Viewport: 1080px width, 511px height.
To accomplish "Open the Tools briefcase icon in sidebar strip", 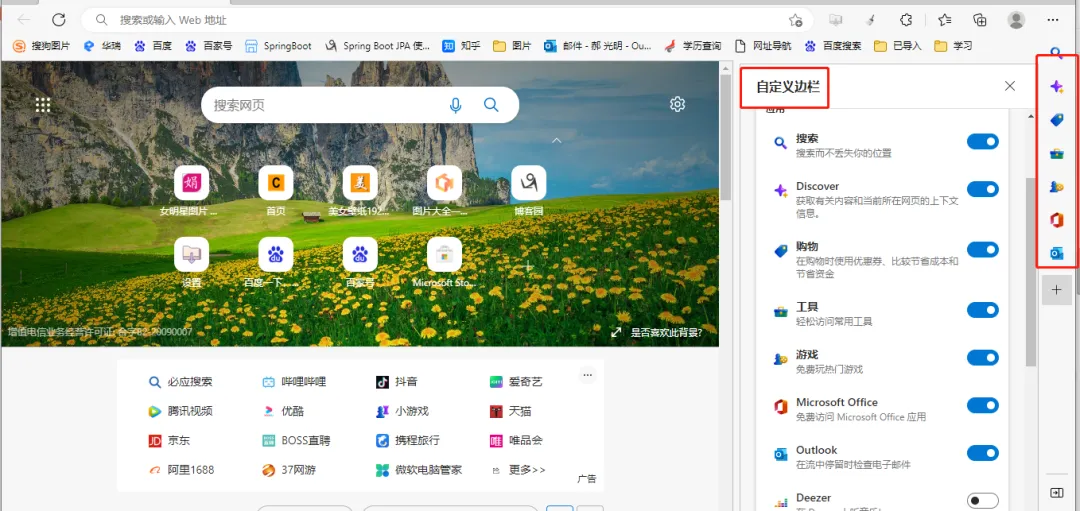I will (x=1057, y=154).
